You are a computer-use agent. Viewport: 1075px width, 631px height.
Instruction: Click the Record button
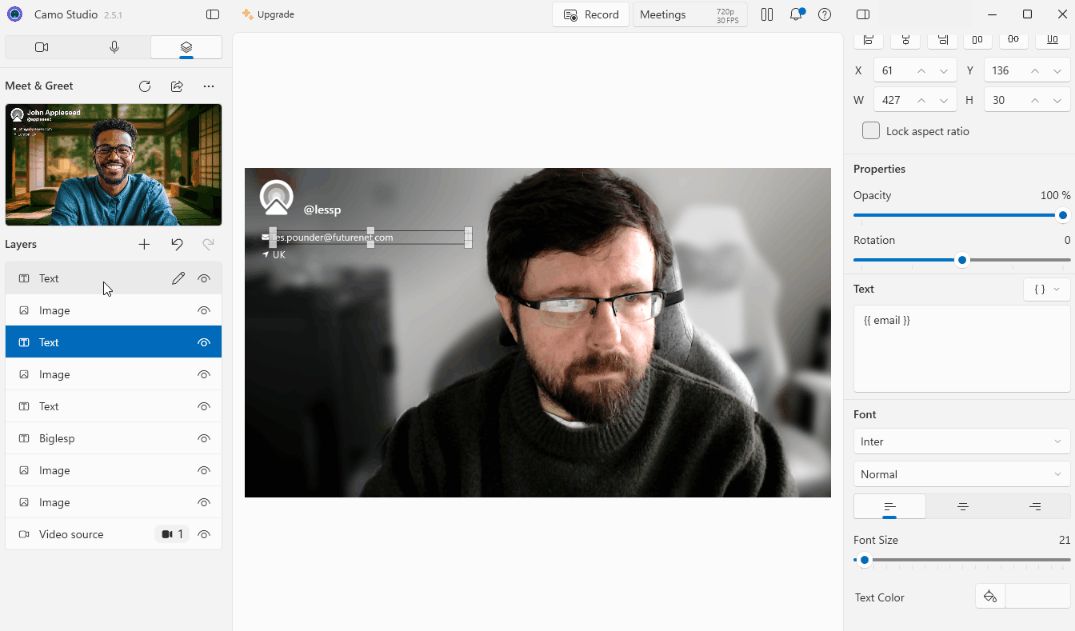[x=591, y=14]
